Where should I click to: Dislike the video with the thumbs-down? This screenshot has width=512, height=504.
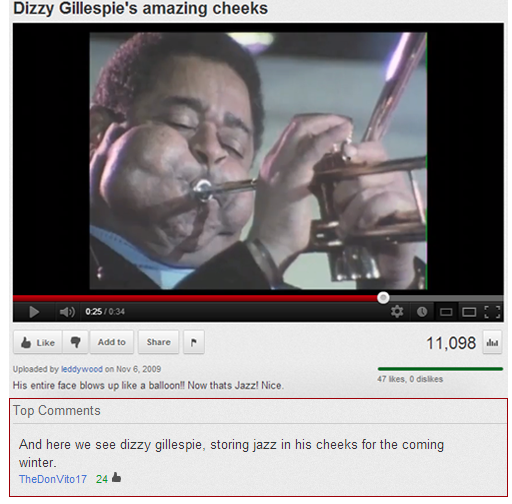76,342
